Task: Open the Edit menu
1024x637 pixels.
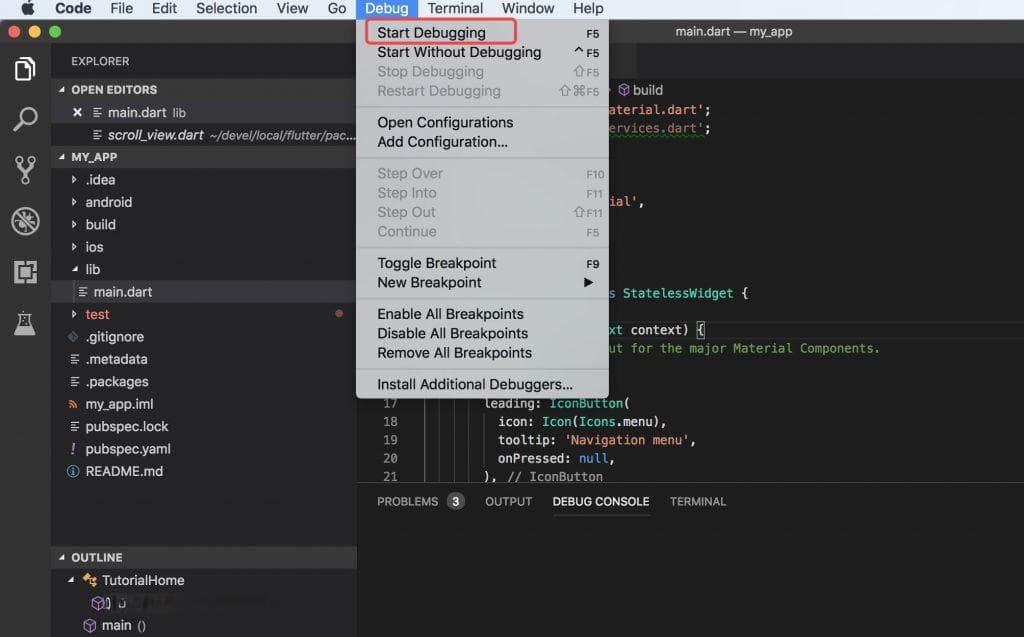Action: point(164,8)
